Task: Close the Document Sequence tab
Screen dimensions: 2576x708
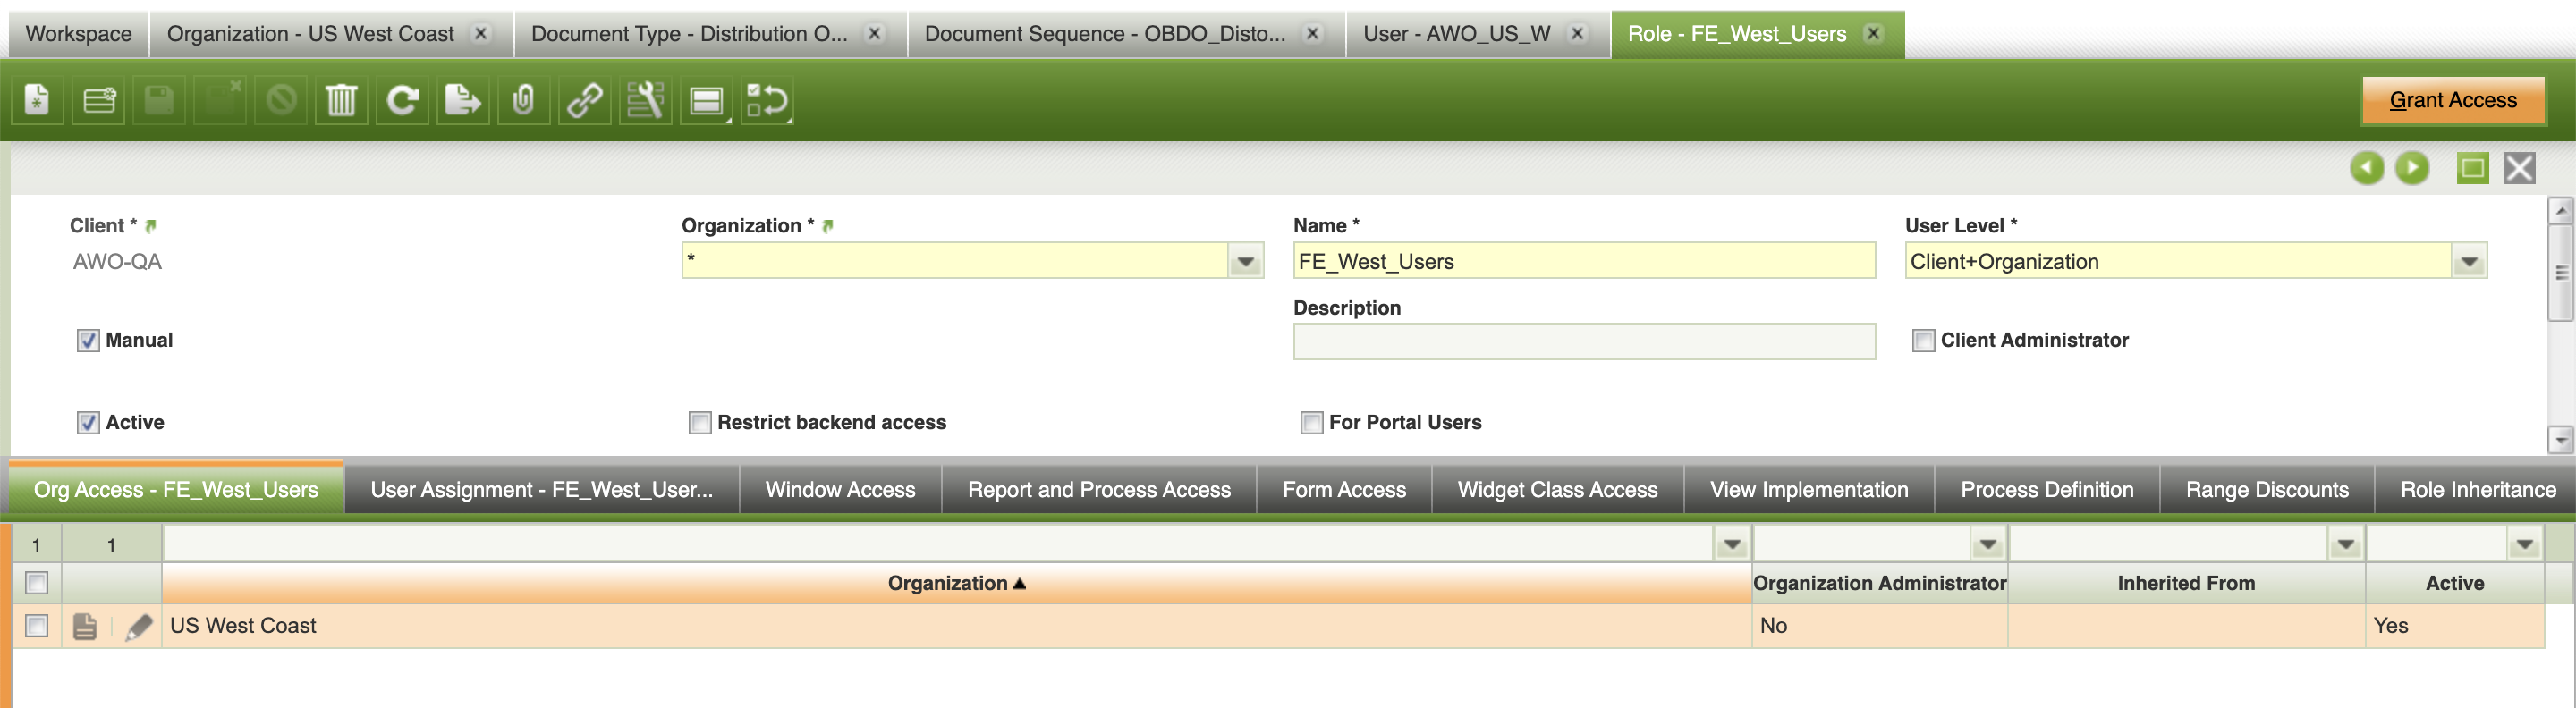Action: [x=1313, y=33]
